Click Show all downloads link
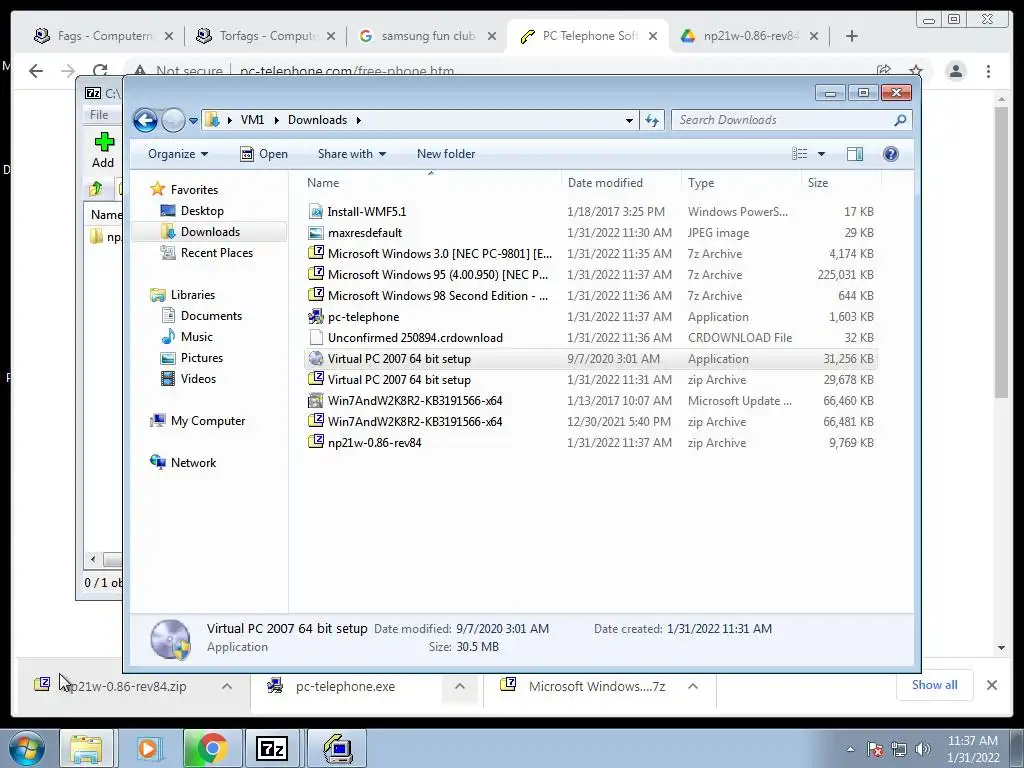The width and height of the screenshot is (1024, 768). pyautogui.click(x=935, y=685)
